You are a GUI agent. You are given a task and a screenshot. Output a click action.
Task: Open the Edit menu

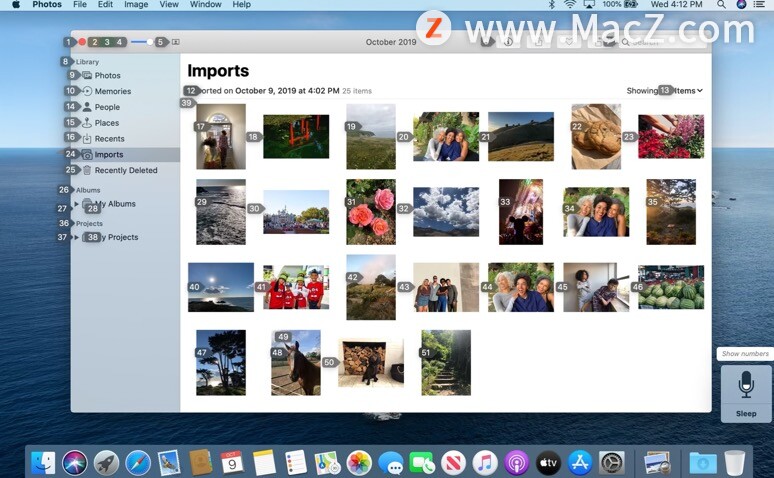pos(105,4)
